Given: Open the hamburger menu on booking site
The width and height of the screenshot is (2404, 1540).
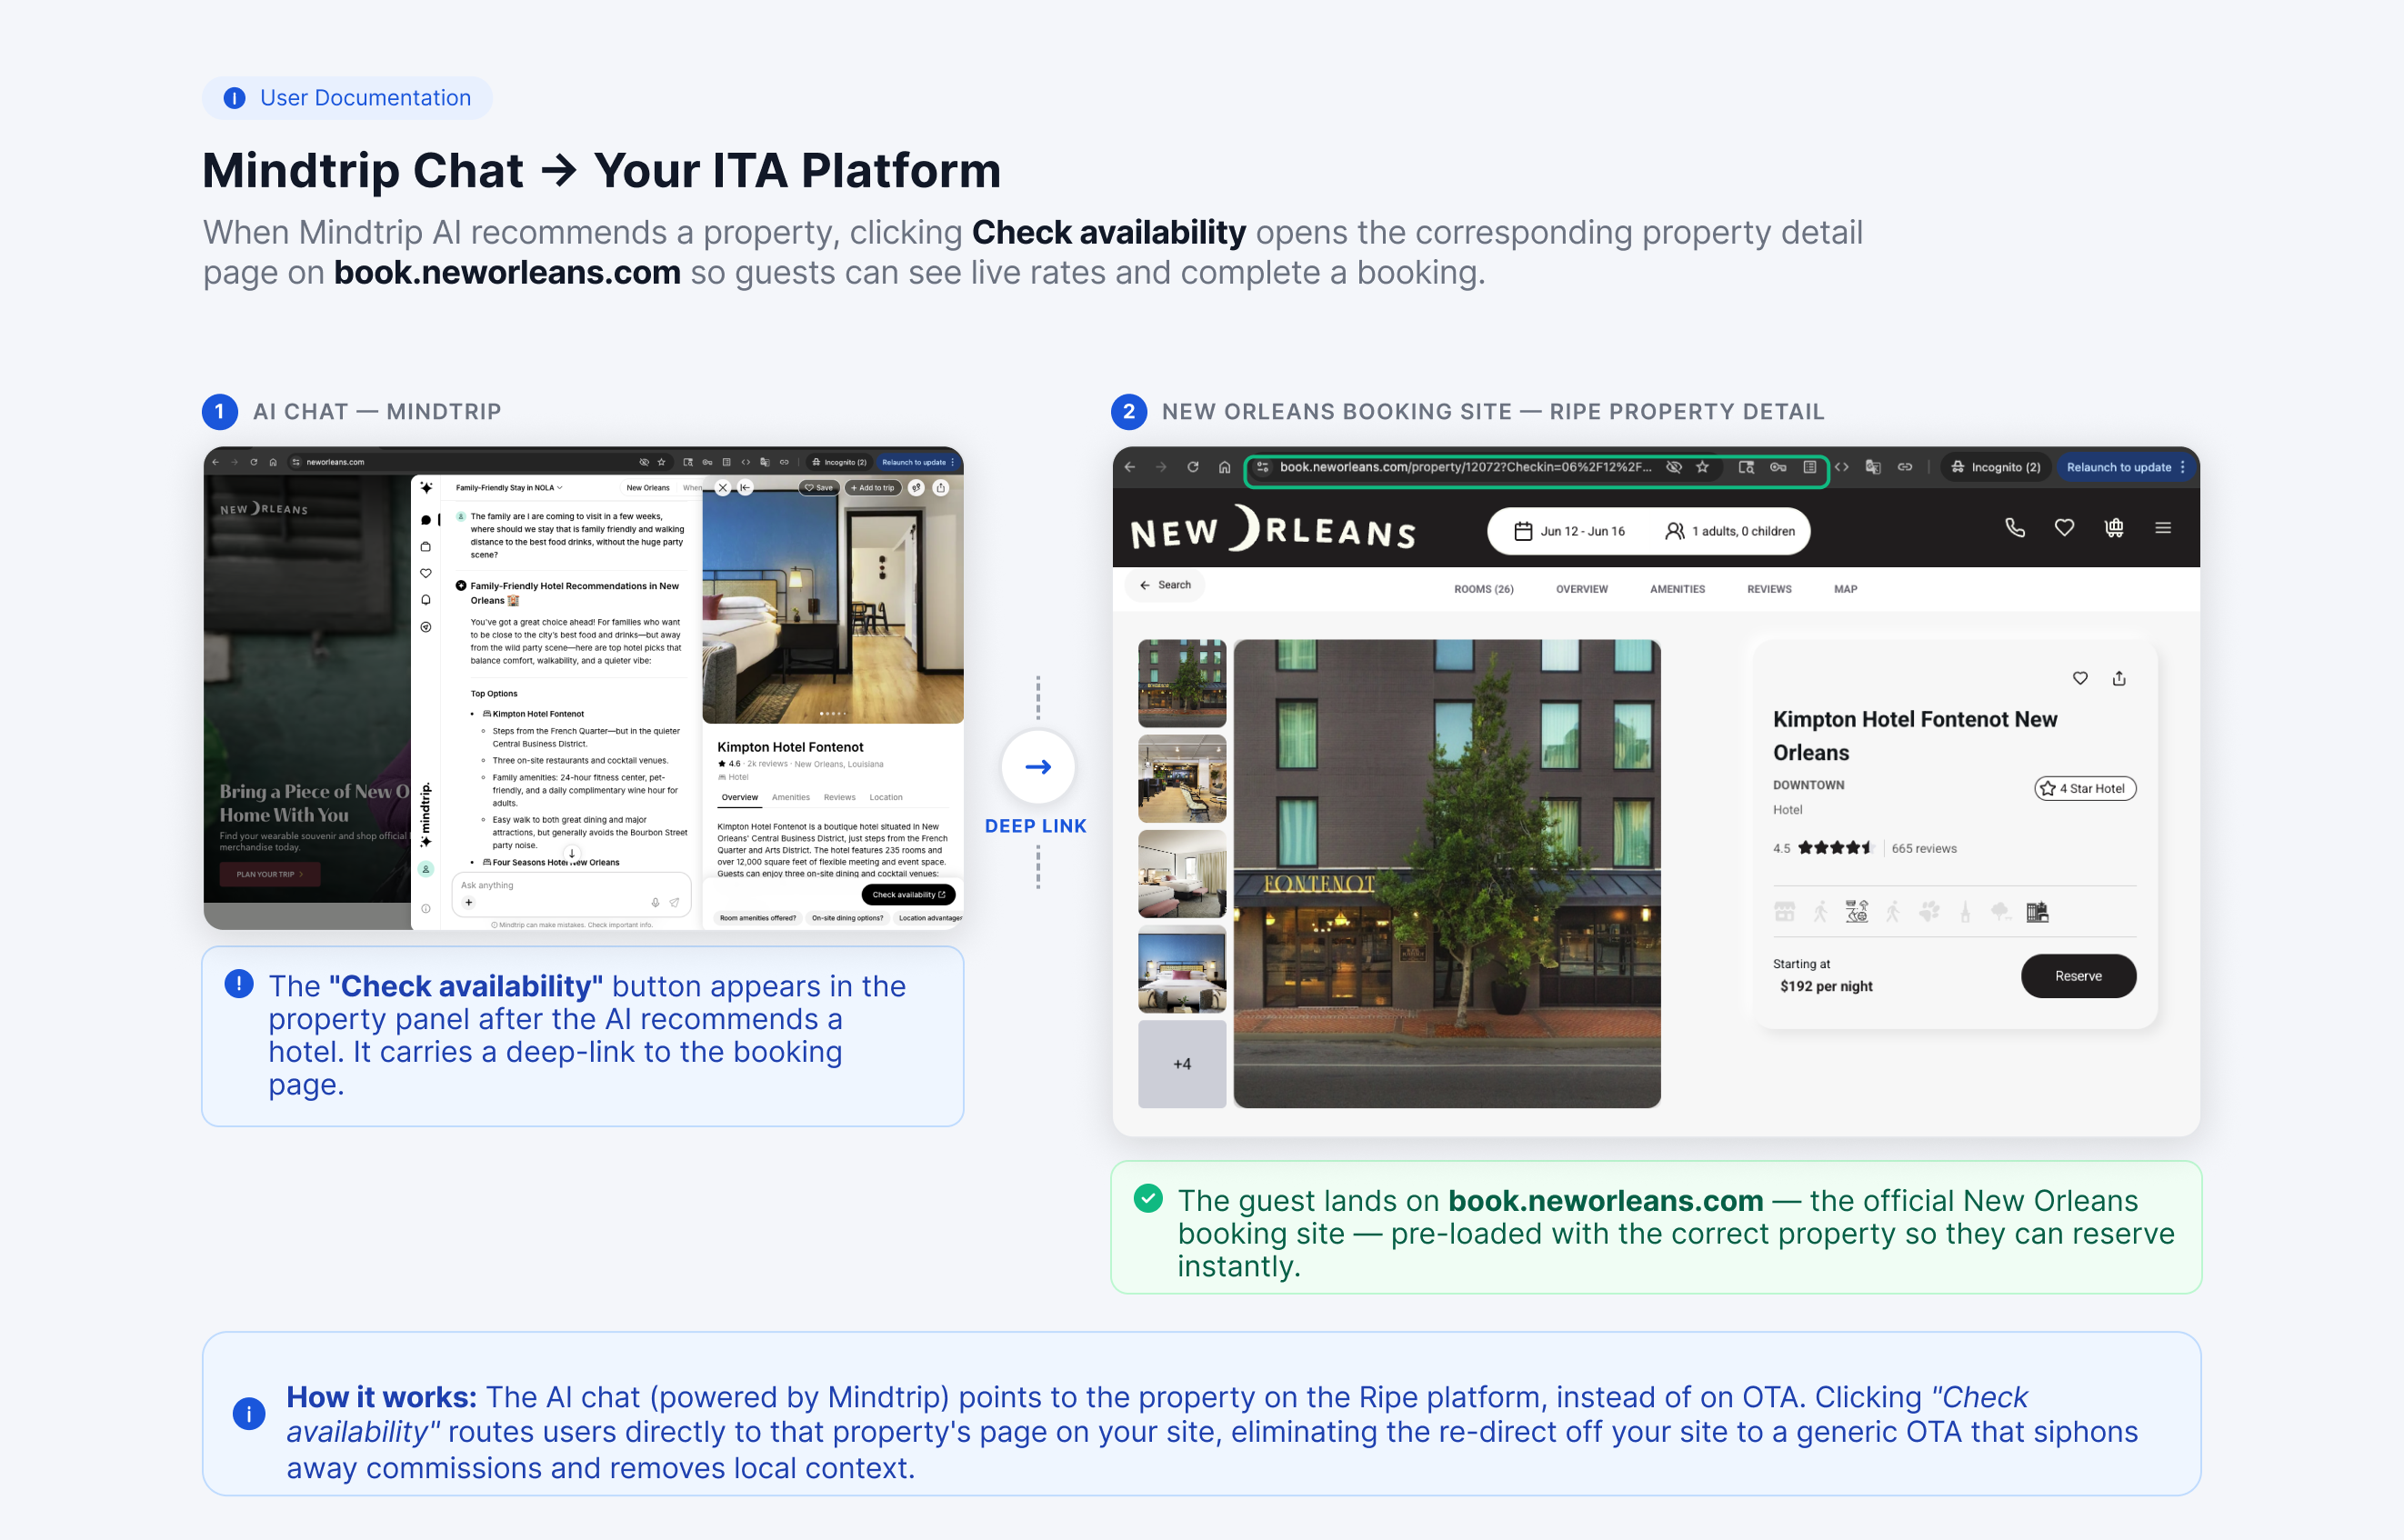Looking at the screenshot, I should pos(2163,528).
